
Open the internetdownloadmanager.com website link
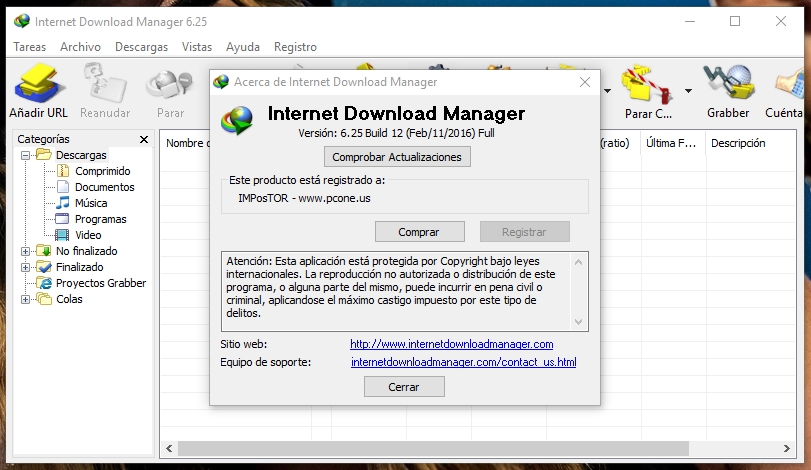pyautogui.click(x=452, y=344)
